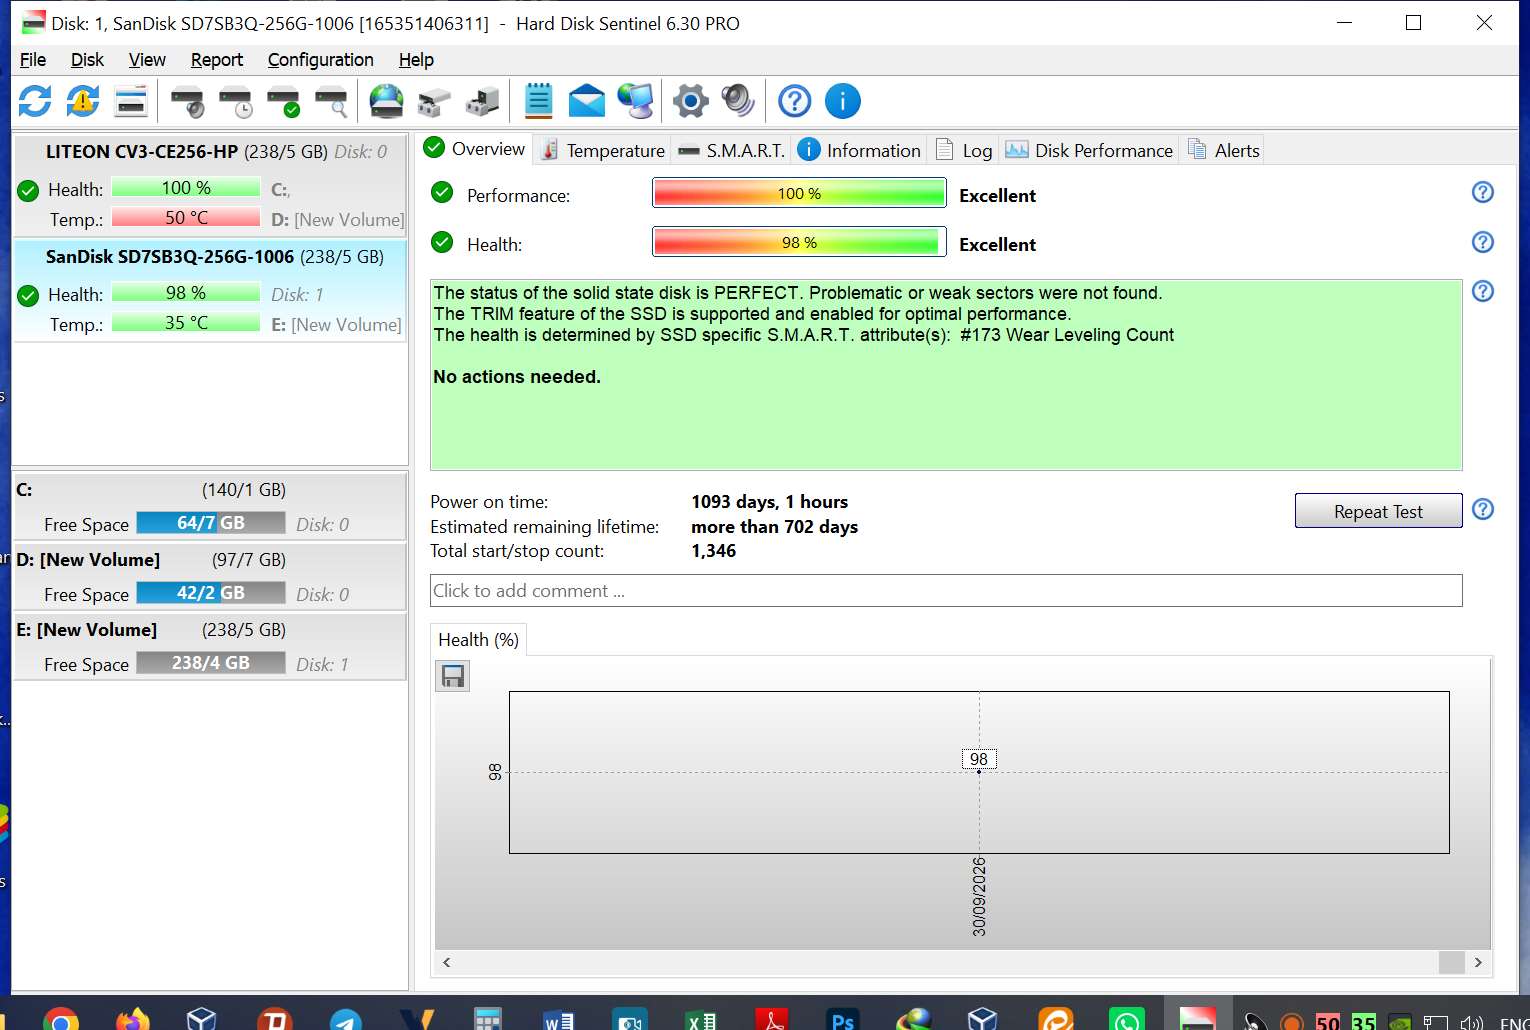
Task: Click the disk with clock toolbar icon
Action: point(236,101)
